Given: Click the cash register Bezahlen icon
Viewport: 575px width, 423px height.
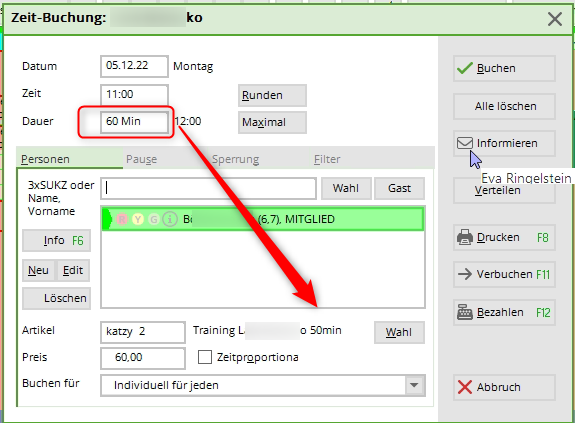Looking at the screenshot, I should pyautogui.click(x=465, y=312).
